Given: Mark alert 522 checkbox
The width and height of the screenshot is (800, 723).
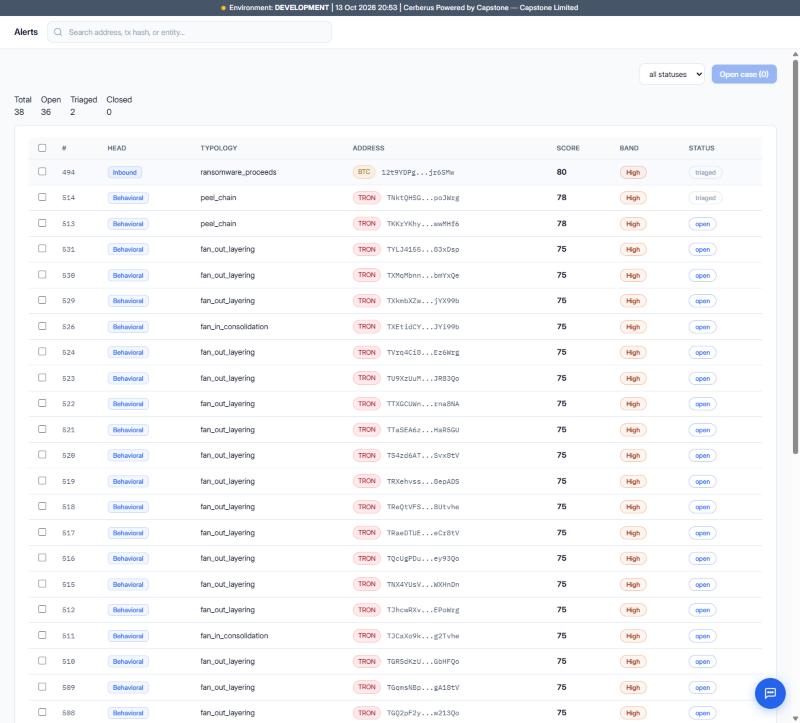Looking at the screenshot, I should click(x=42, y=403).
